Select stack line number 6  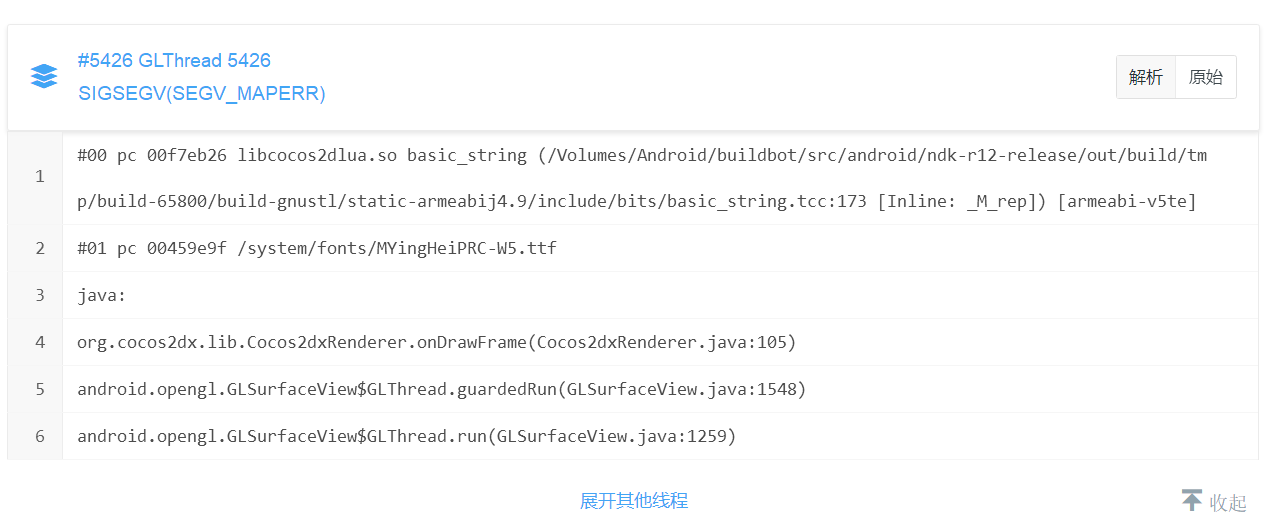click(x=40, y=436)
